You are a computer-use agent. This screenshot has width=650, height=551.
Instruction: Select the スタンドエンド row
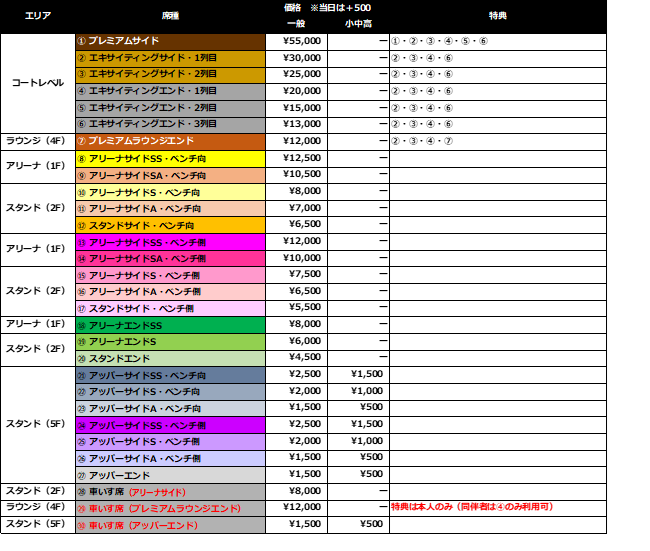(170, 359)
